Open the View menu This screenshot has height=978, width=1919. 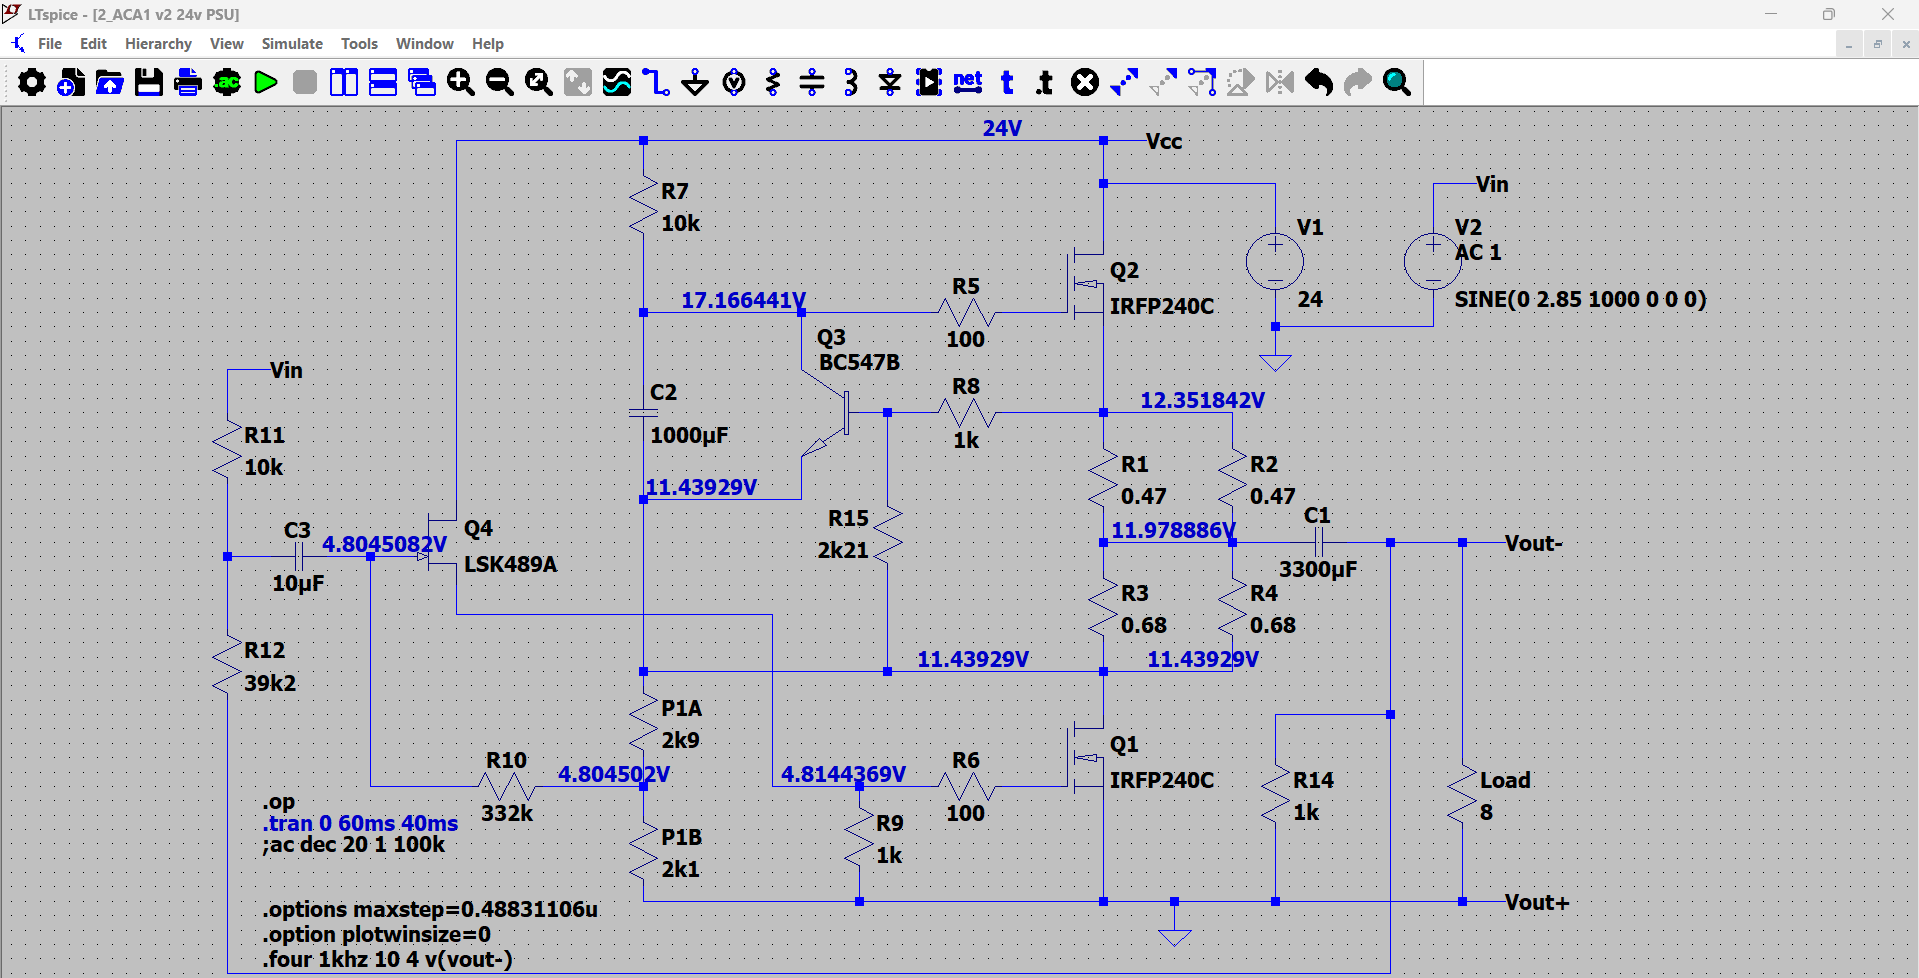click(x=227, y=44)
